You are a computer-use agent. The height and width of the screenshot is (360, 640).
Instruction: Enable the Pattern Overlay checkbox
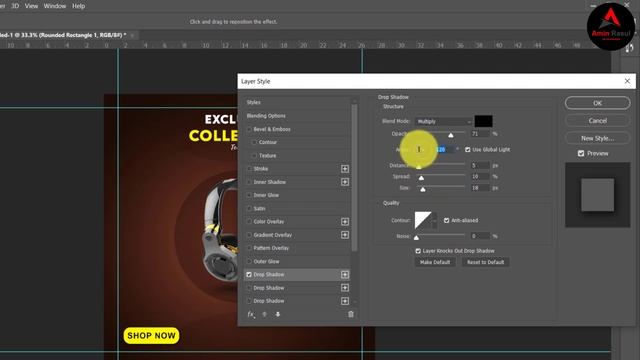[x=249, y=248]
